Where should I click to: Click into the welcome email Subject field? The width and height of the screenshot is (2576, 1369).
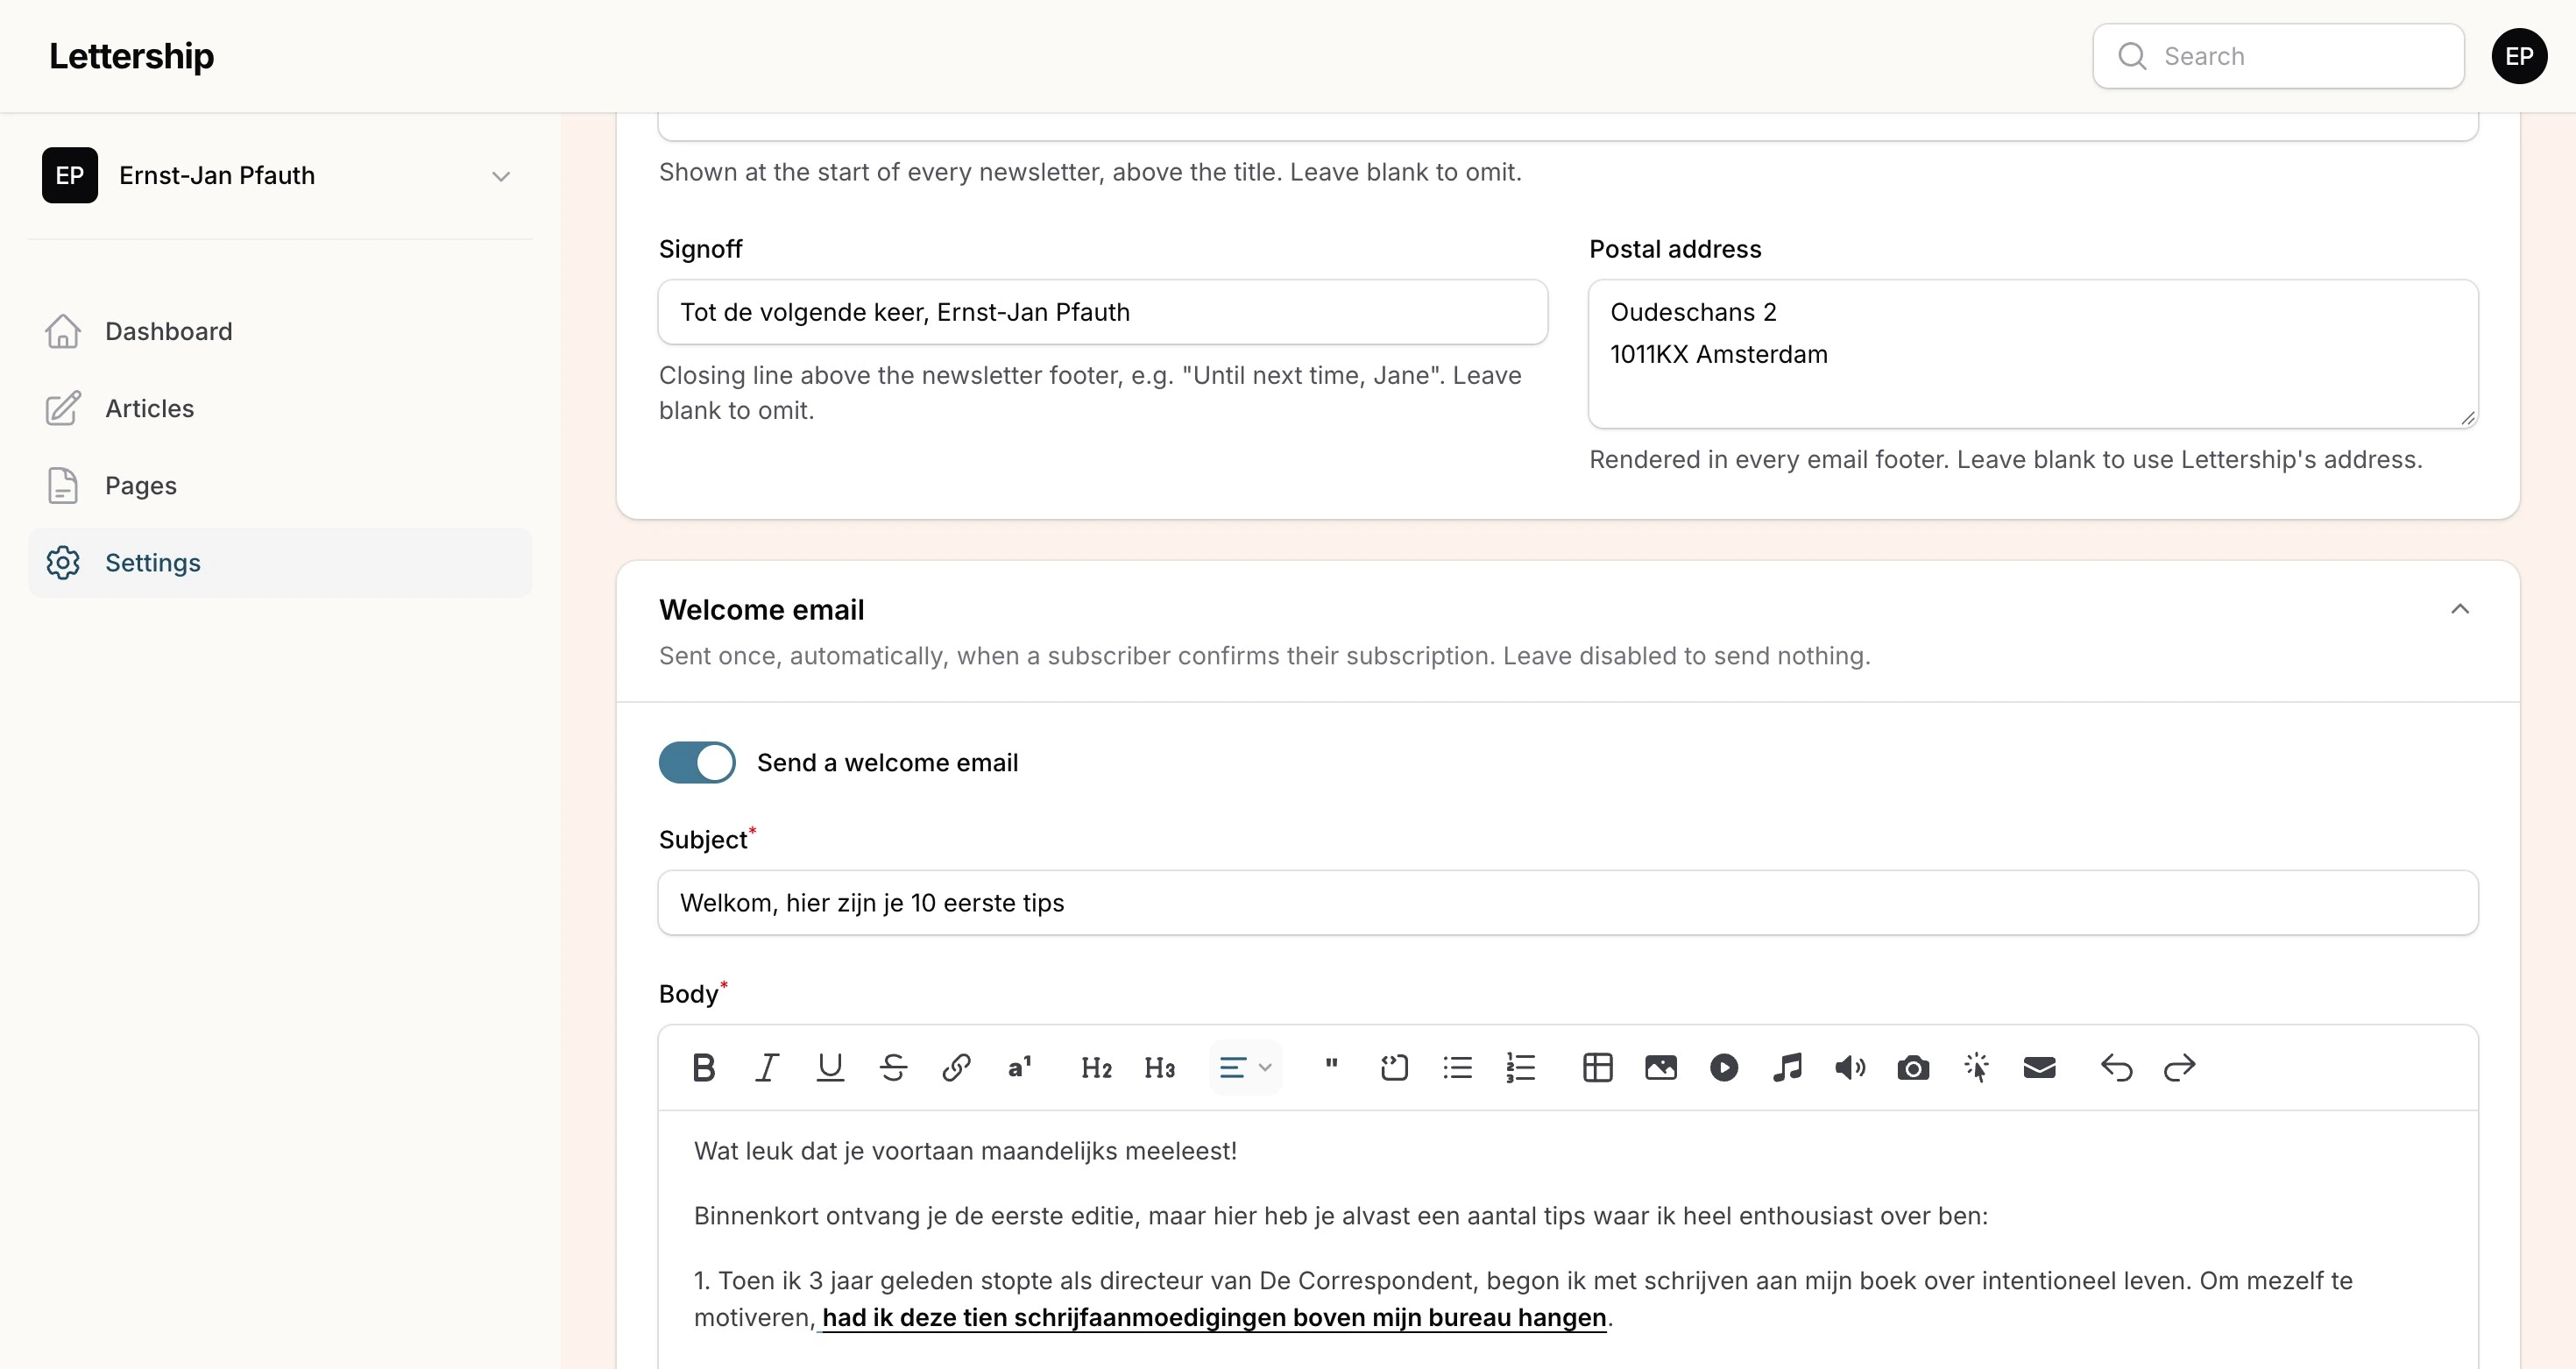1568,903
